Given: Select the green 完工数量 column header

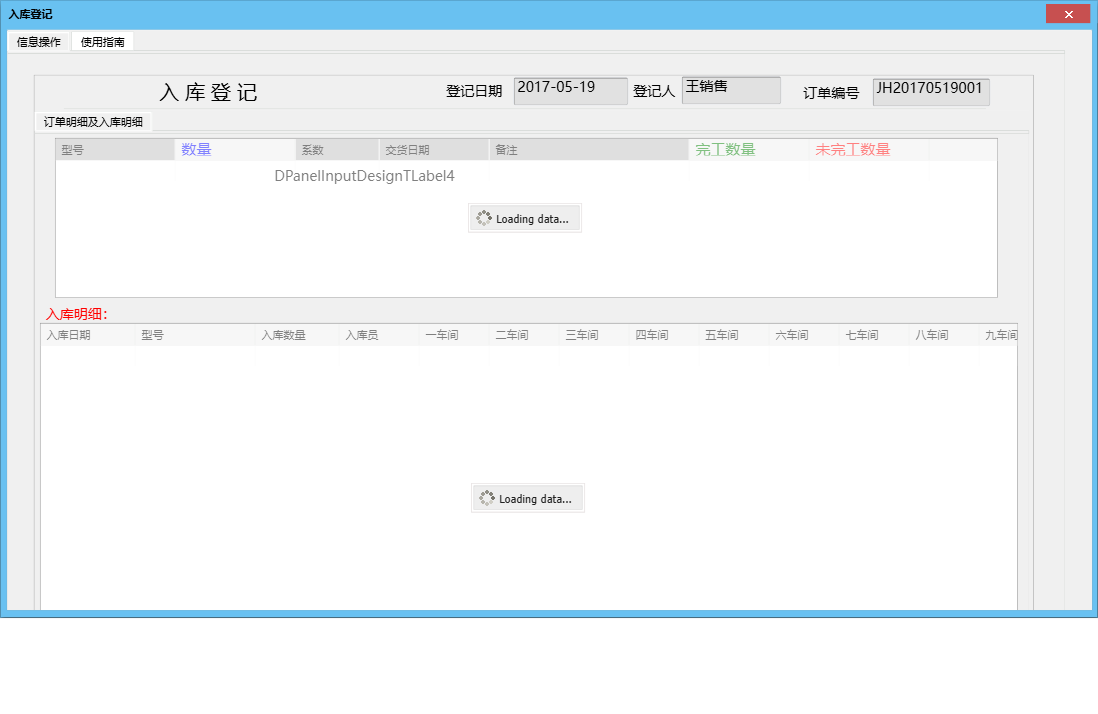Looking at the screenshot, I should pos(724,148).
